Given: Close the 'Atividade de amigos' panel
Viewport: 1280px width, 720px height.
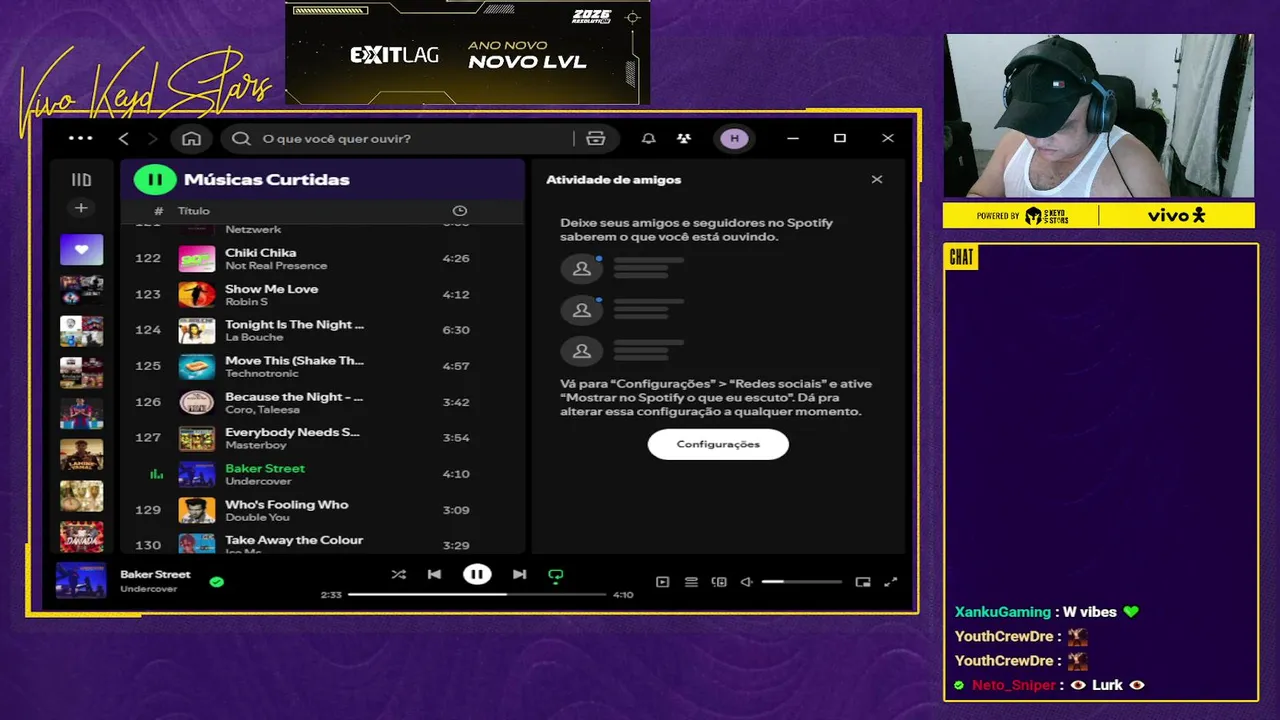Looking at the screenshot, I should coord(877,180).
